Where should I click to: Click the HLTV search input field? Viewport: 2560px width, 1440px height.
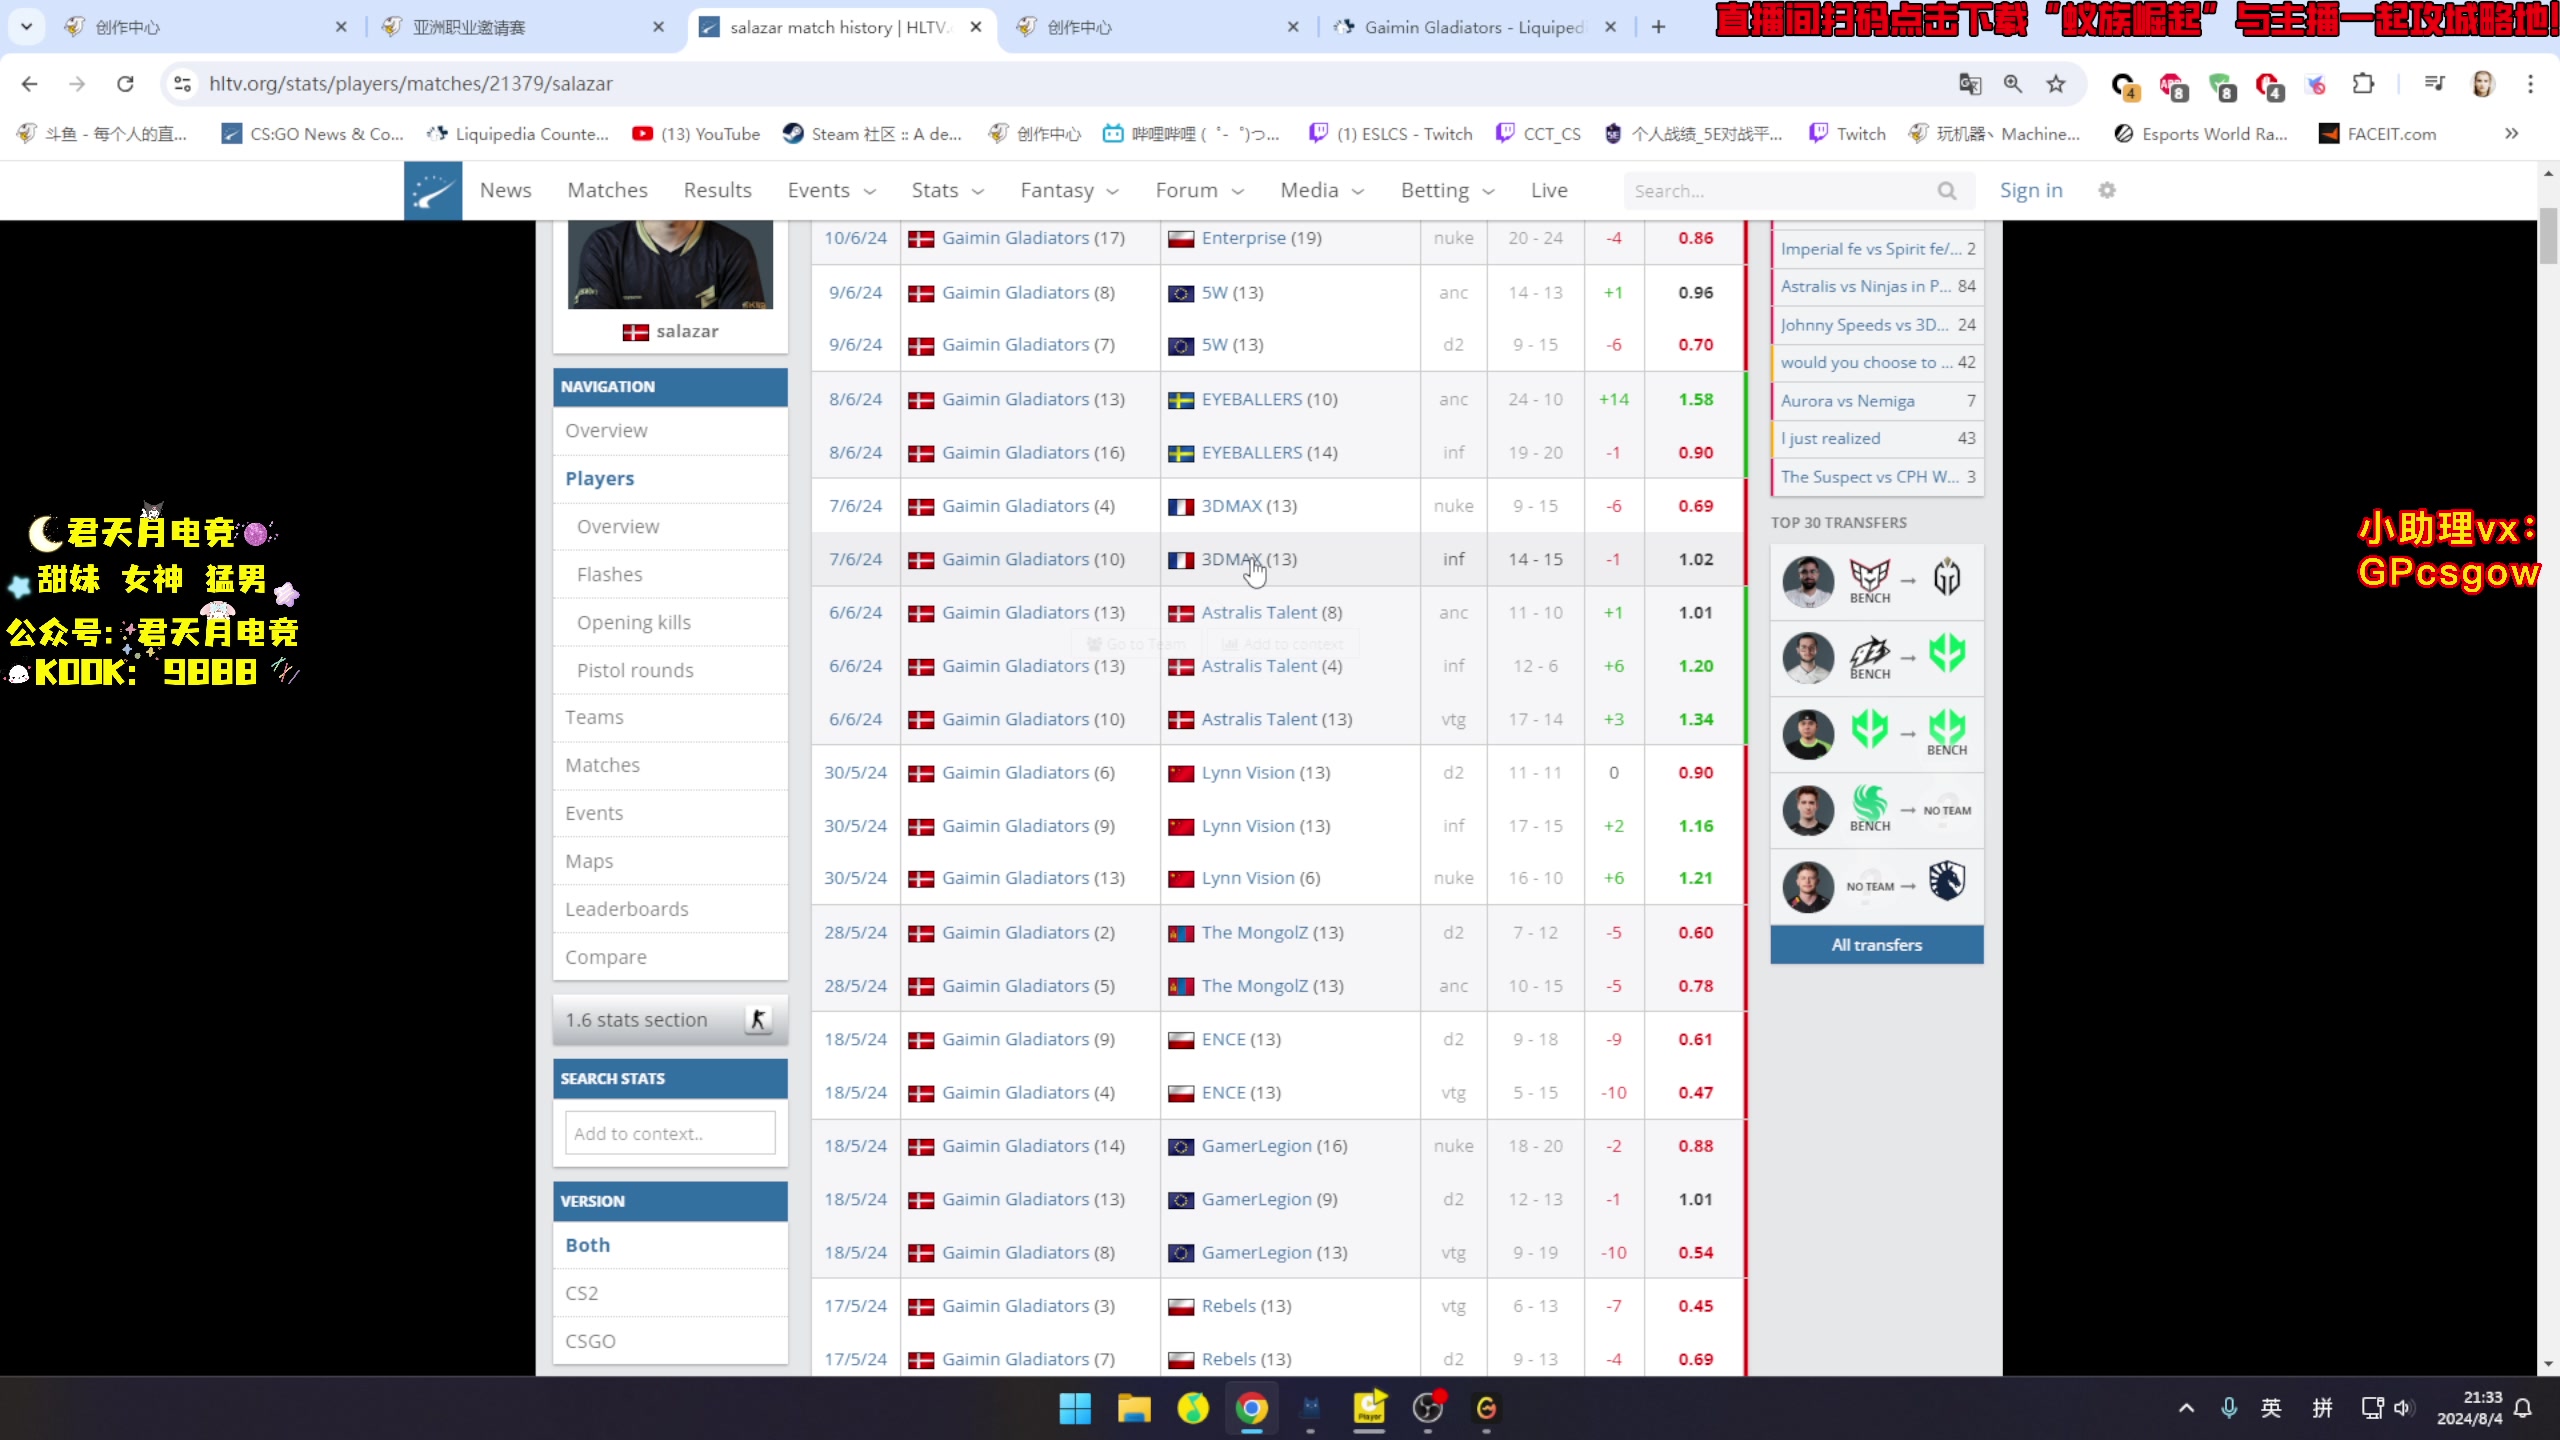1780,191
